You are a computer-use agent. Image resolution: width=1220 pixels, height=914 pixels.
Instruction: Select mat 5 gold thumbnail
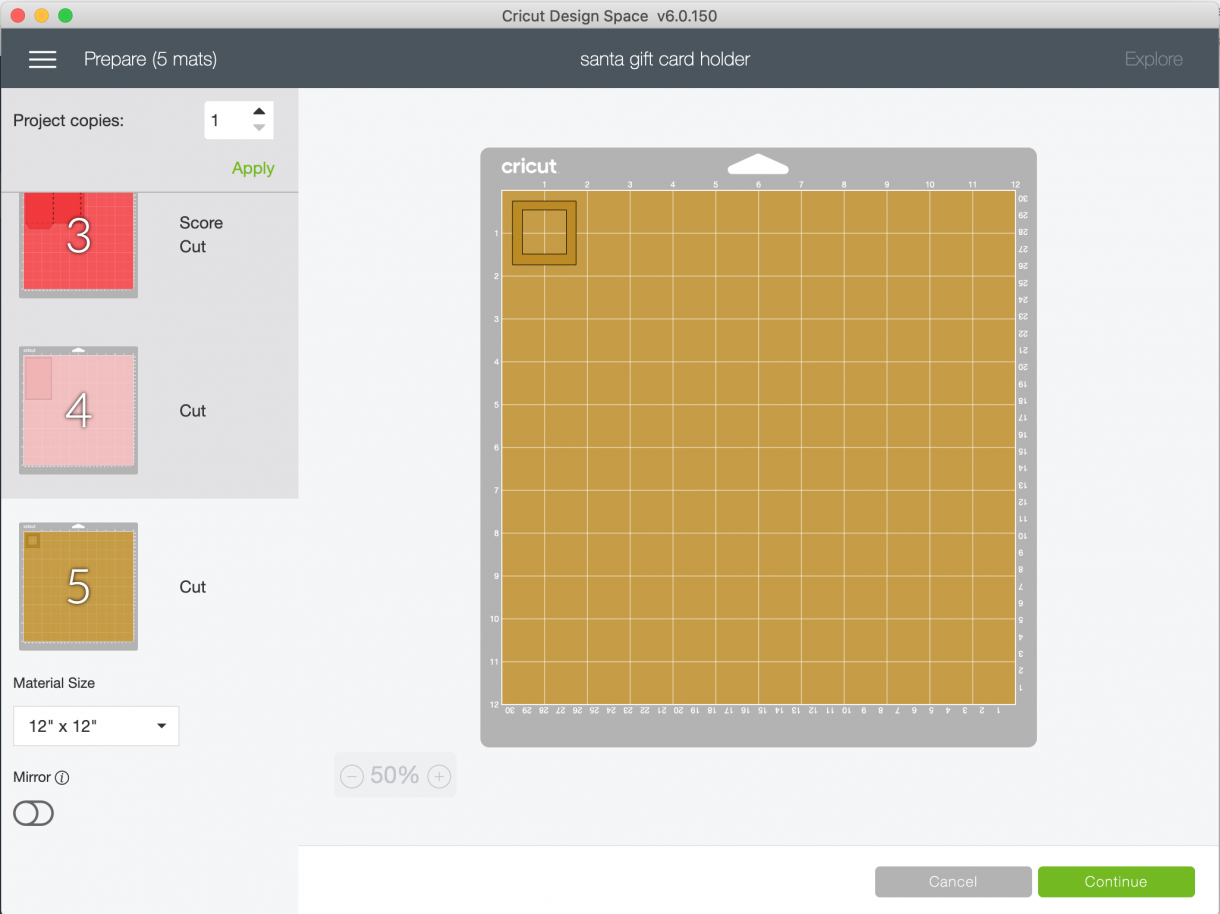point(78,586)
